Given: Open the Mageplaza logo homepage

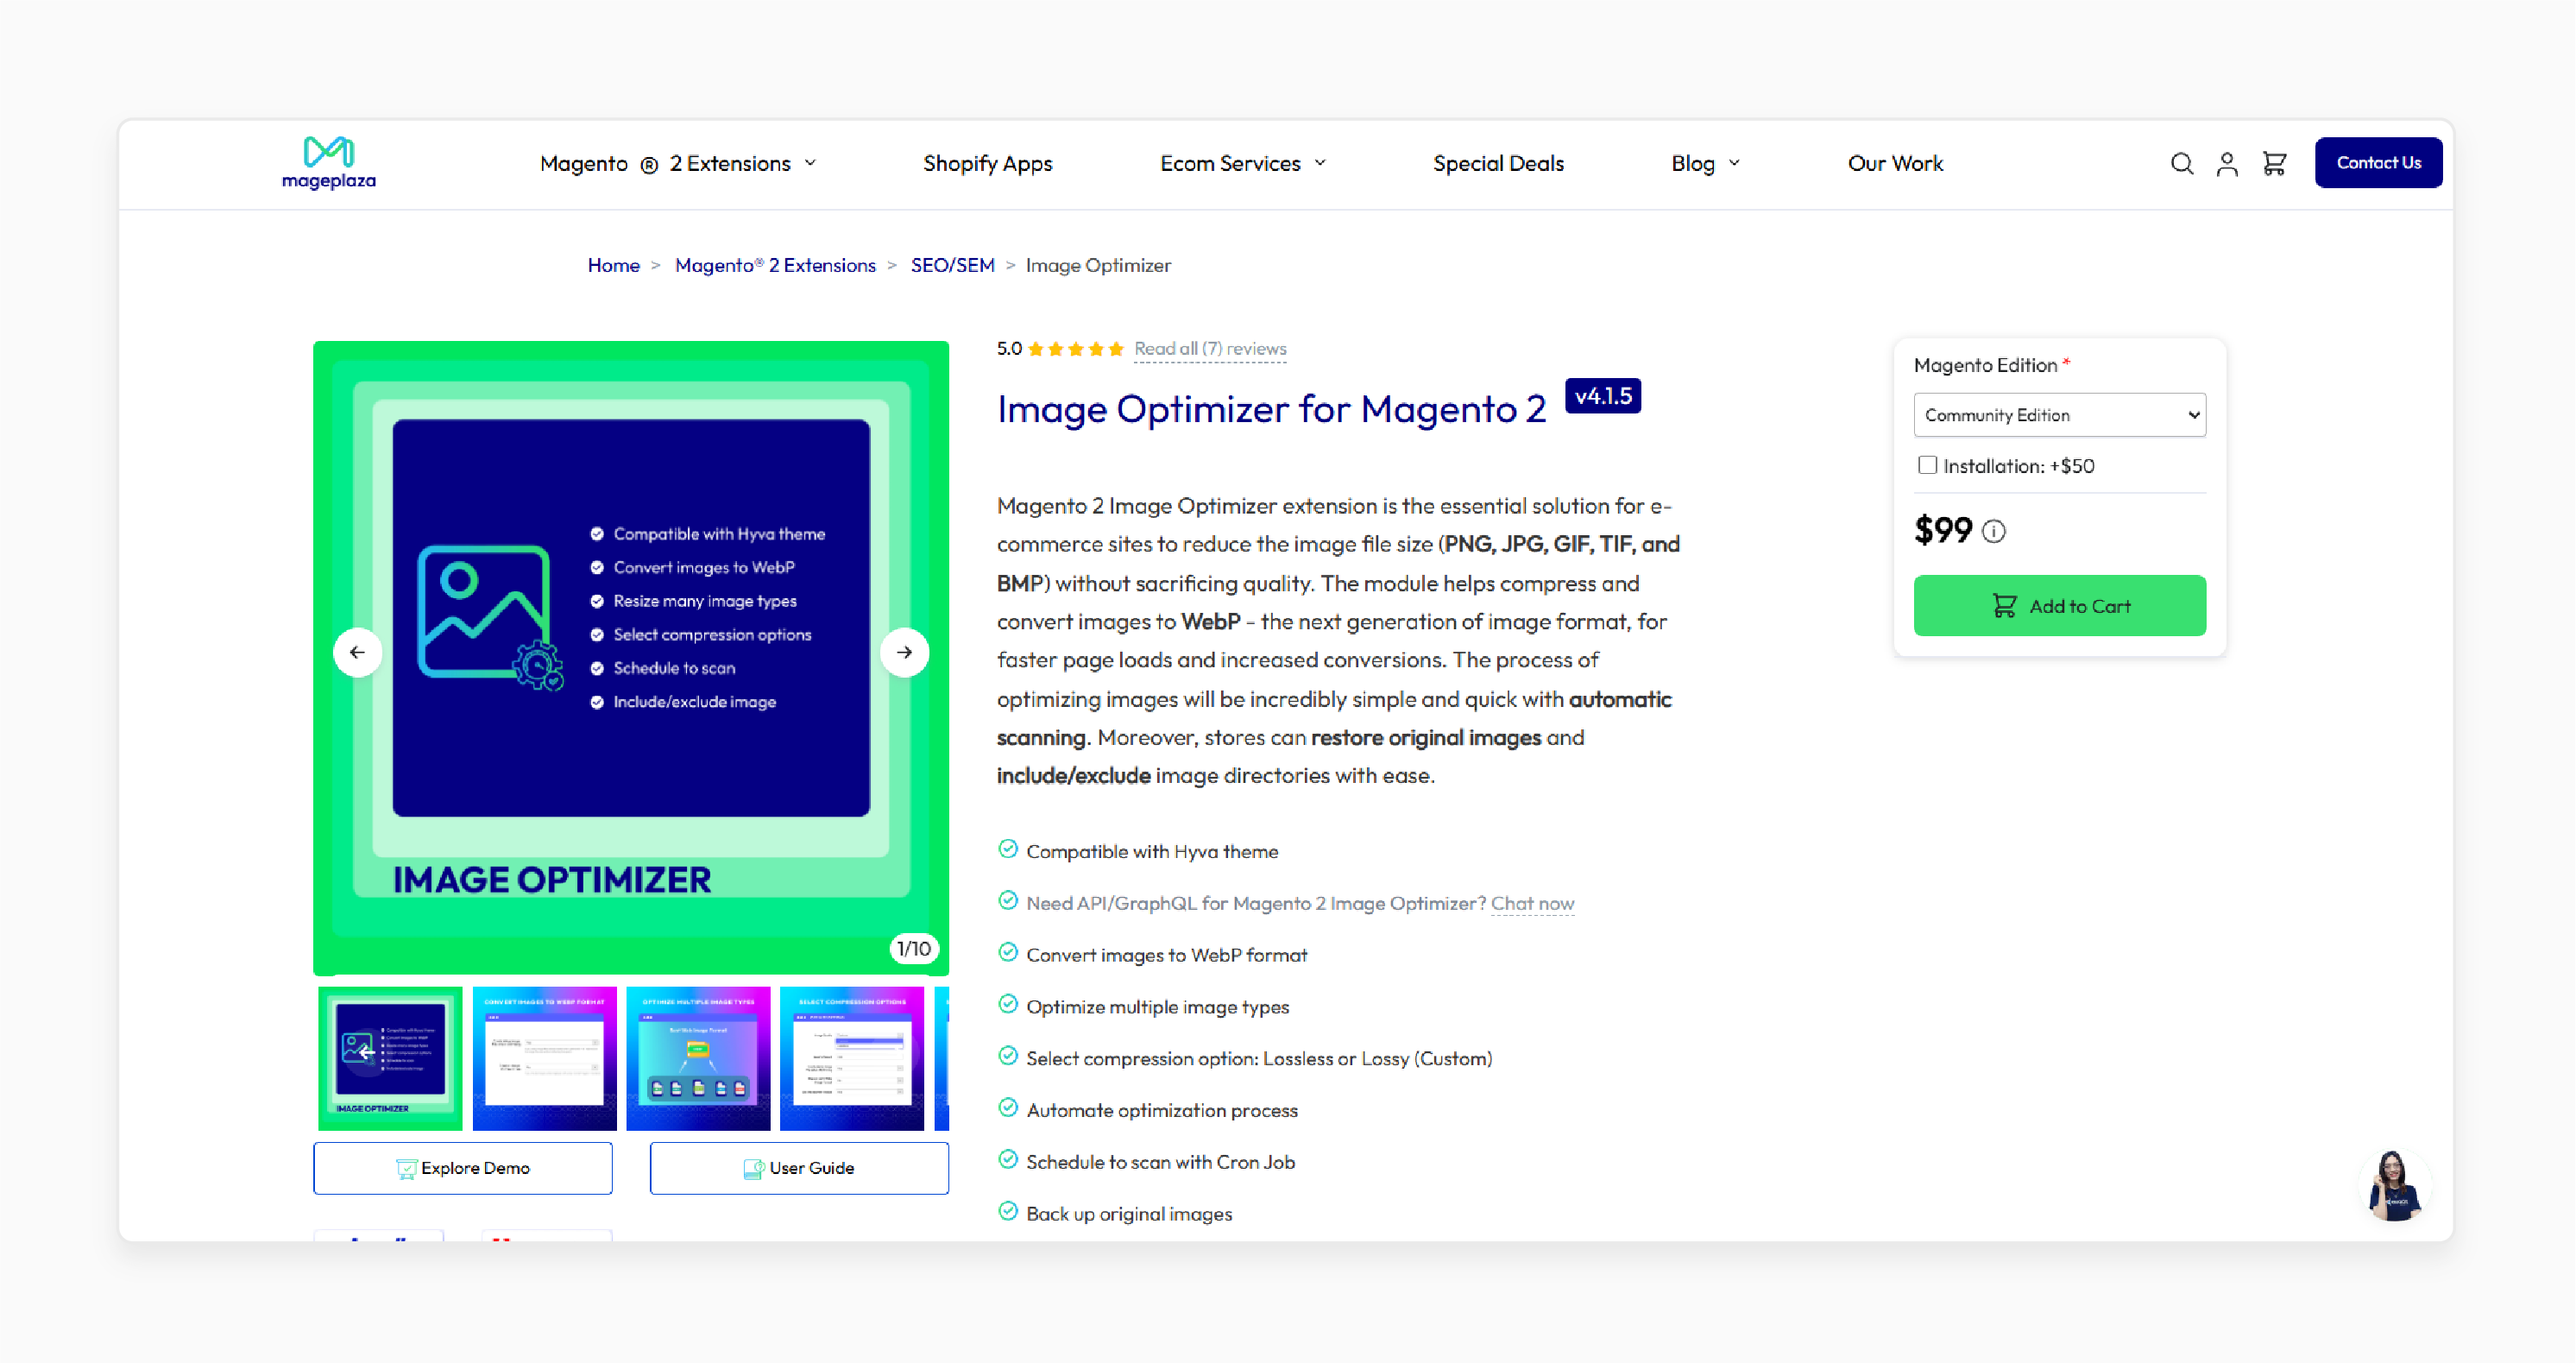Looking at the screenshot, I should click(329, 163).
